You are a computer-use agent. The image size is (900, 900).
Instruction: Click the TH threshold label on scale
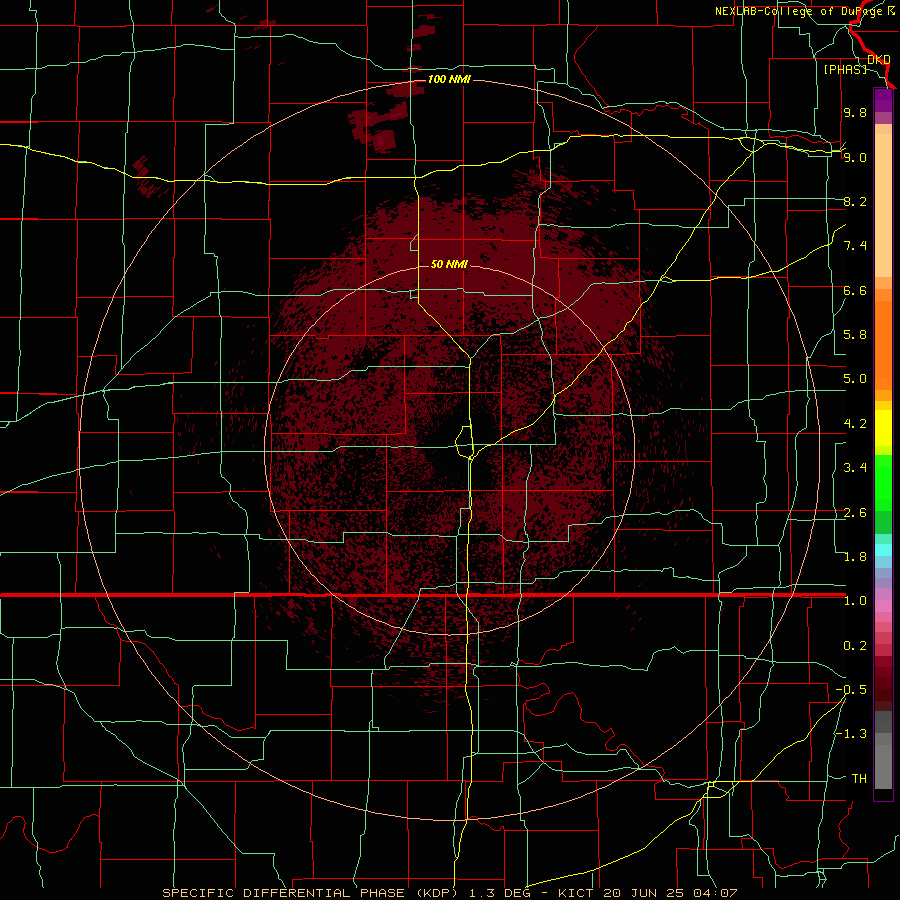(859, 779)
